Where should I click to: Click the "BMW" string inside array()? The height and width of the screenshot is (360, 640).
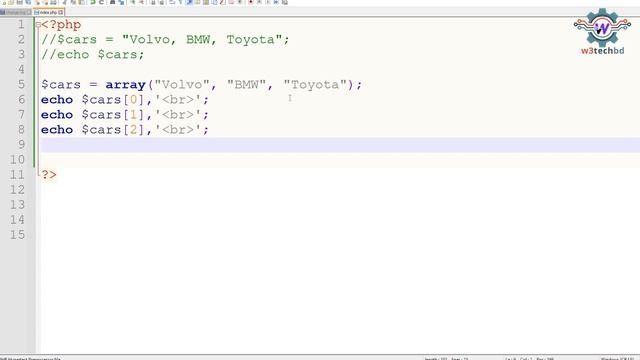pos(247,85)
